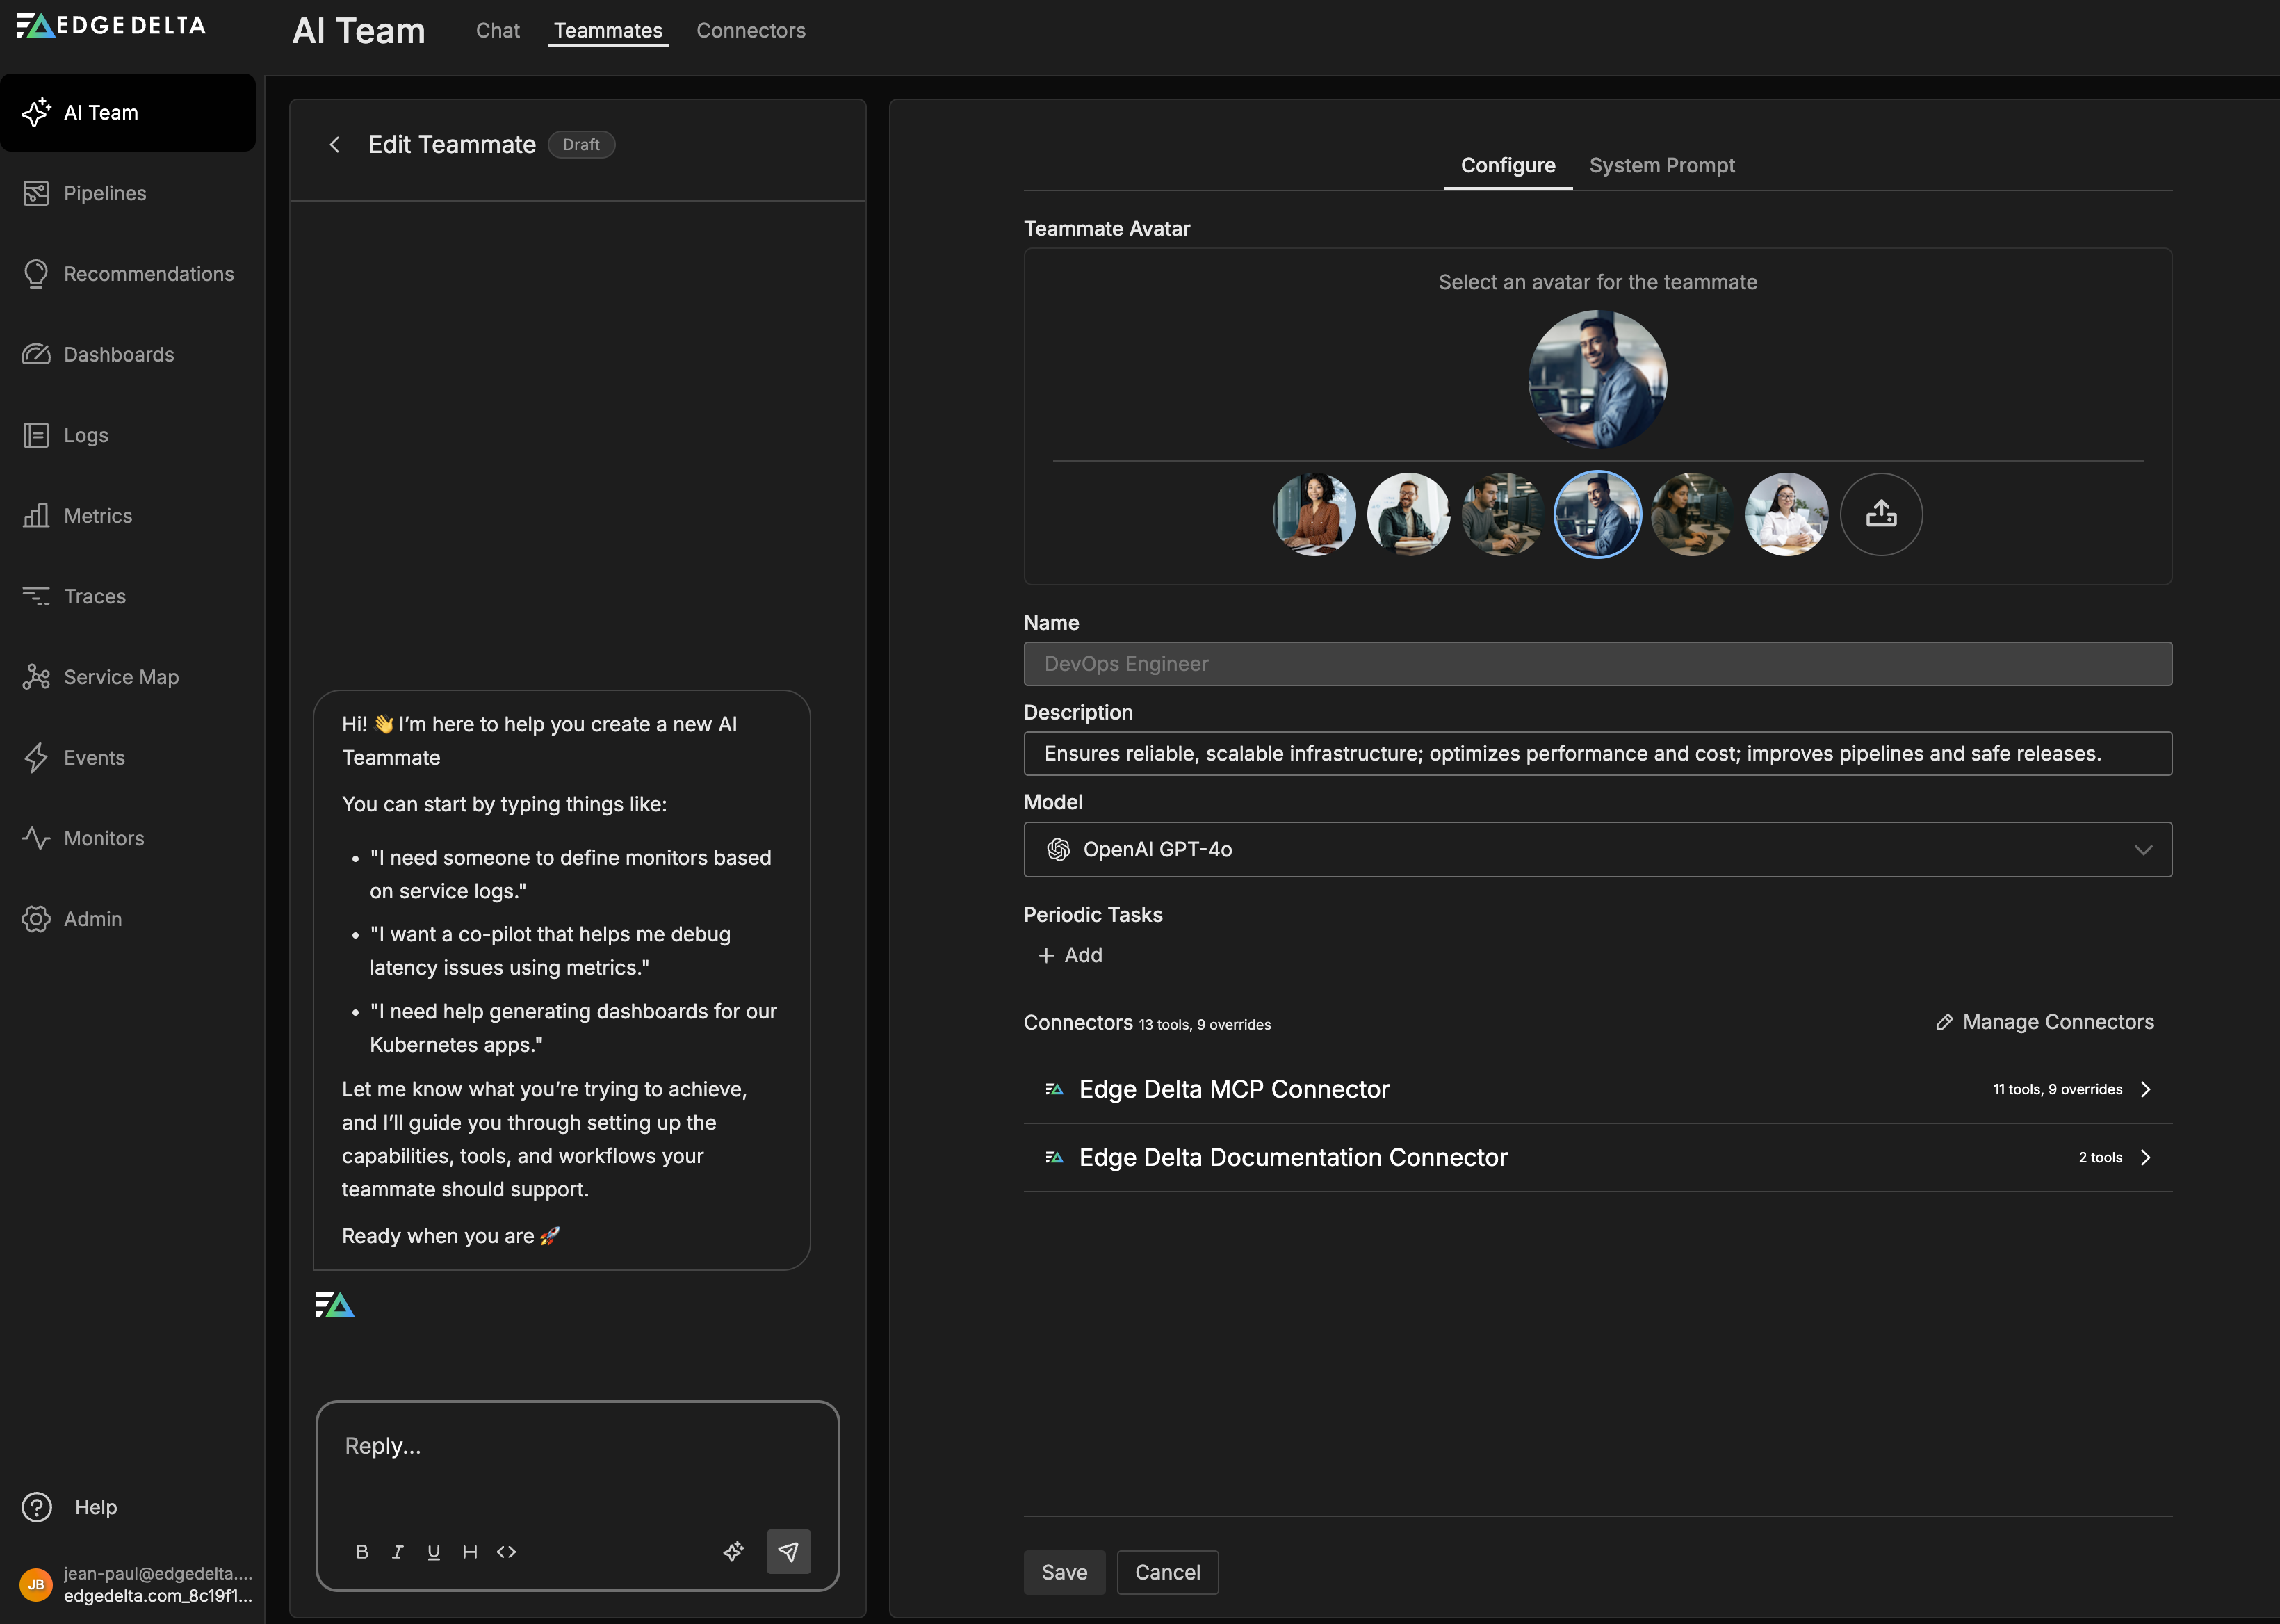Click the Manage Connectors link
The image size is (2280, 1624).
tap(2045, 1022)
